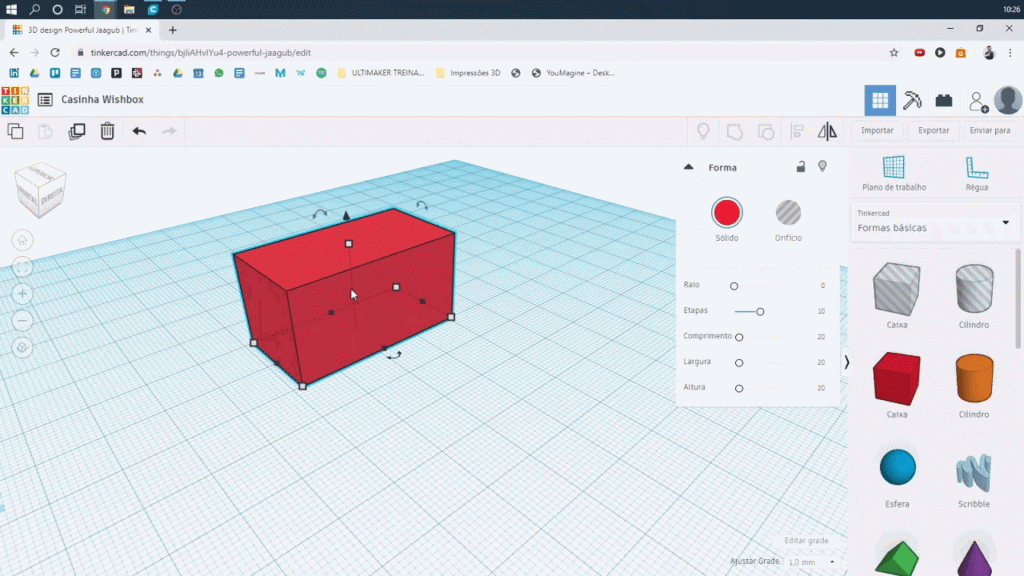1024x576 pixels.
Task: Click the Ungroup shapes icon
Action: tap(766, 131)
